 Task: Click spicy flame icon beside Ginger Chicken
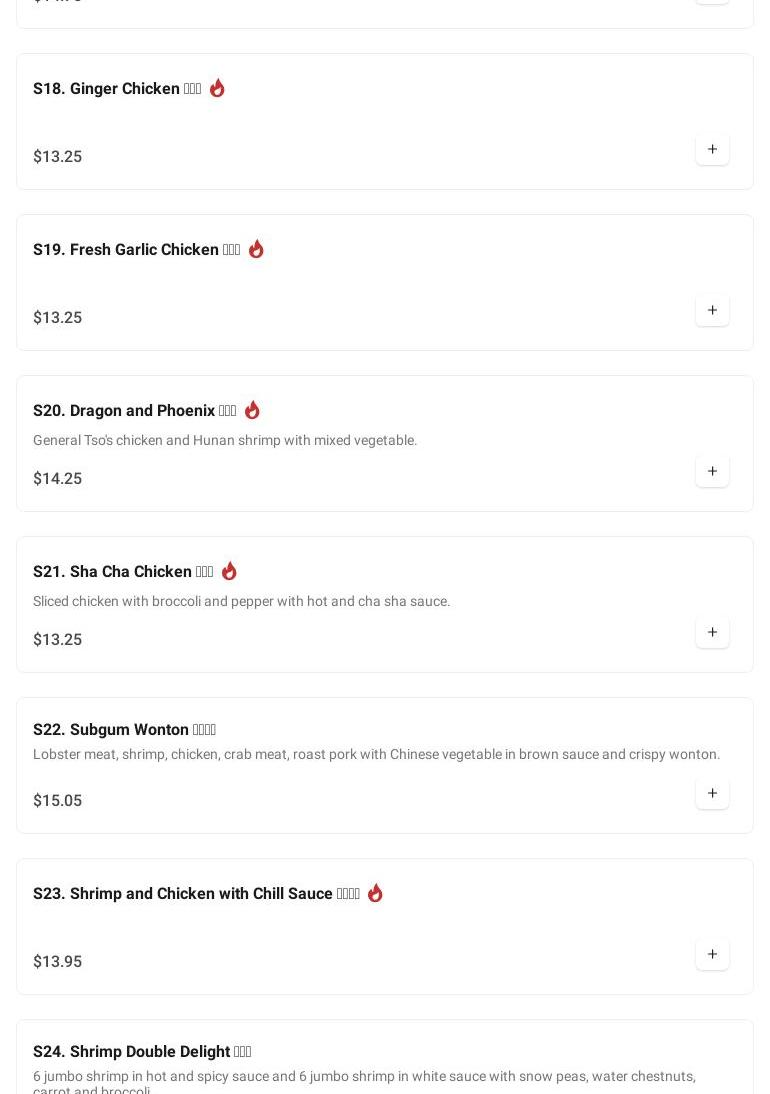(217, 88)
